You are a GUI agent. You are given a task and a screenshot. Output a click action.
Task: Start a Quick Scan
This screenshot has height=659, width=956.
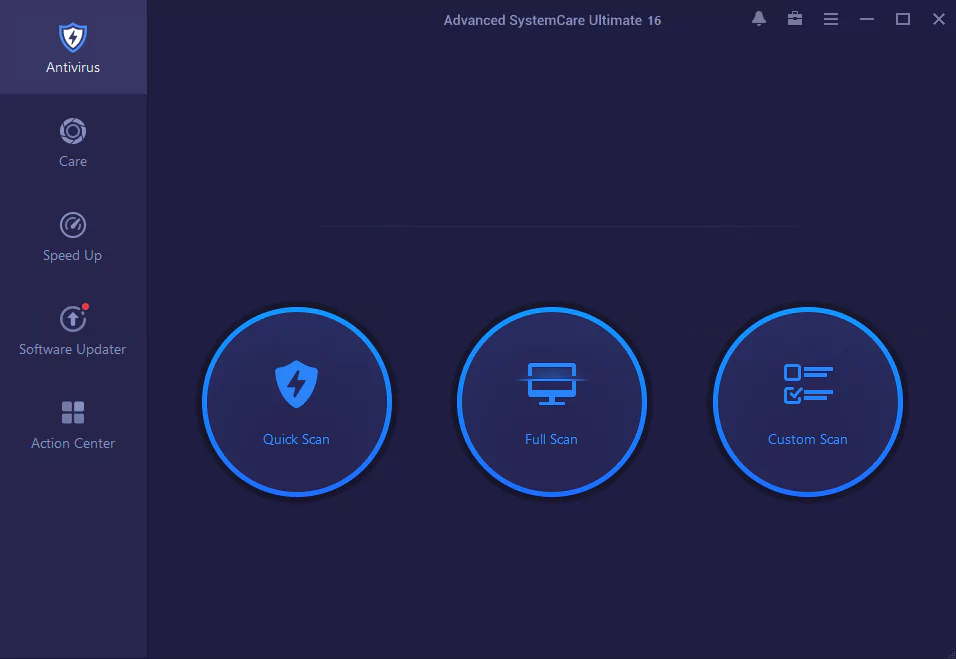pyautogui.click(x=296, y=402)
